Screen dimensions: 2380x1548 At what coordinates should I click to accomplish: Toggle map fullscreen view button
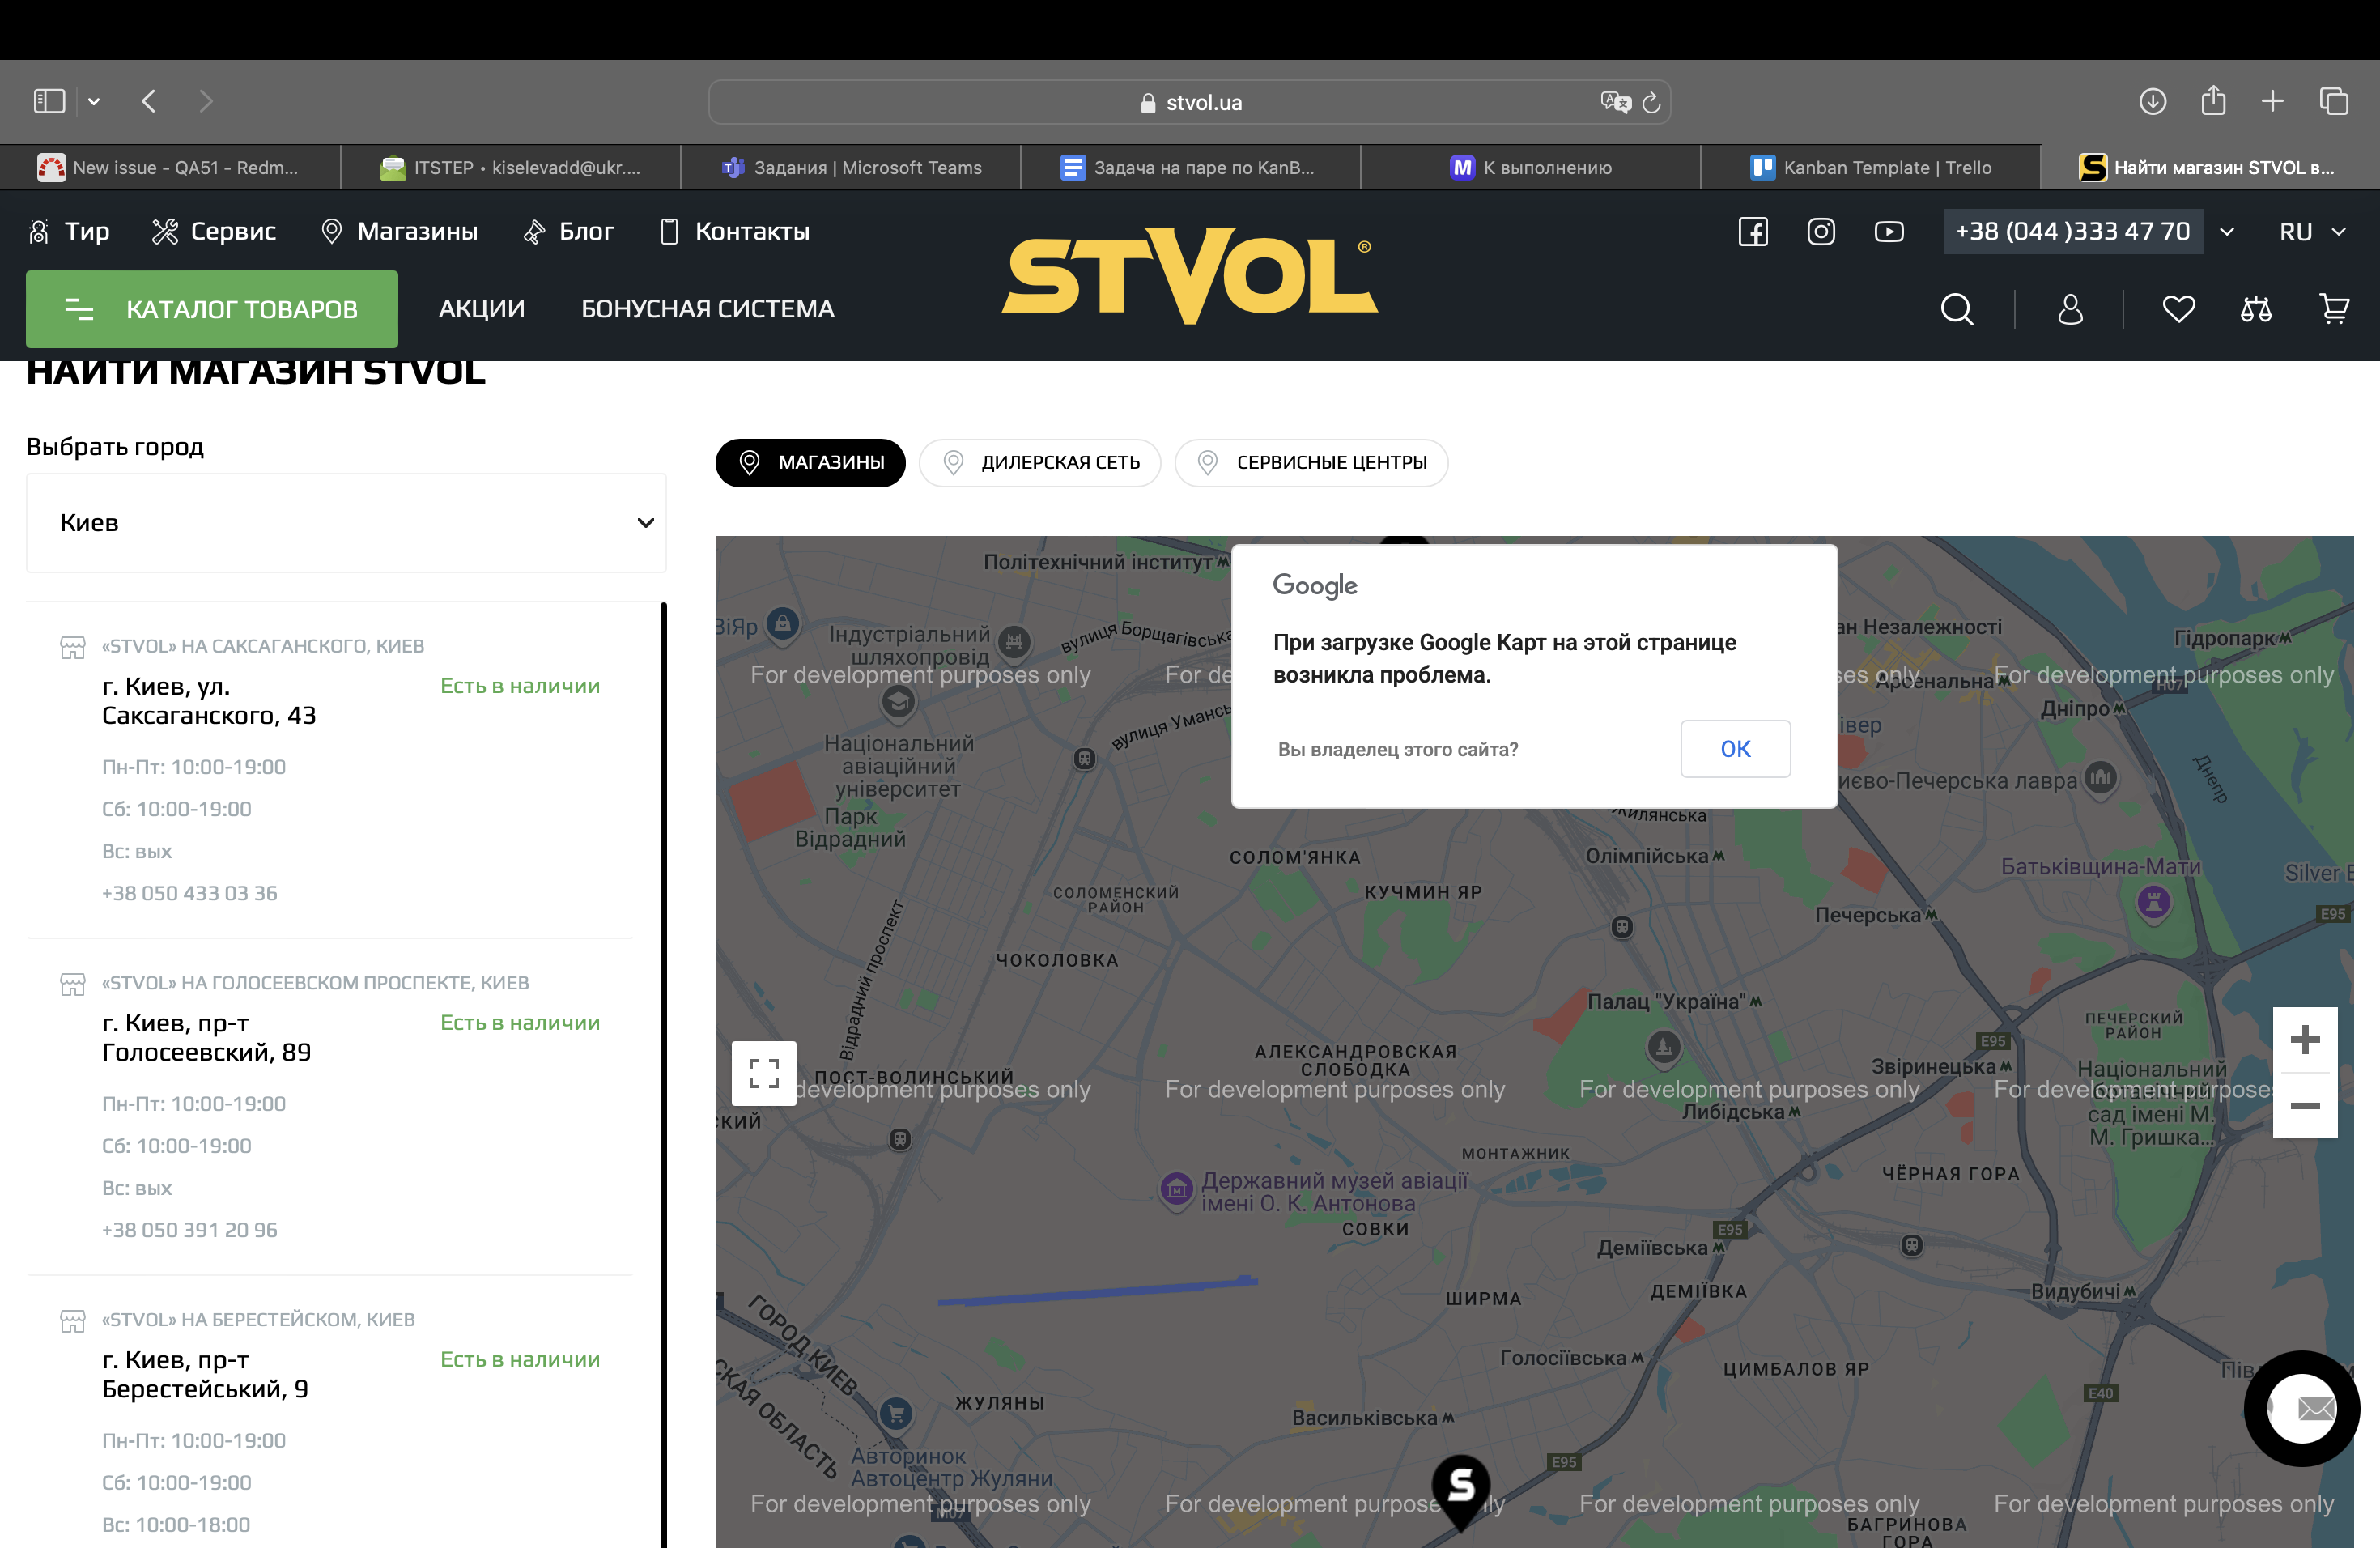pos(764,1073)
